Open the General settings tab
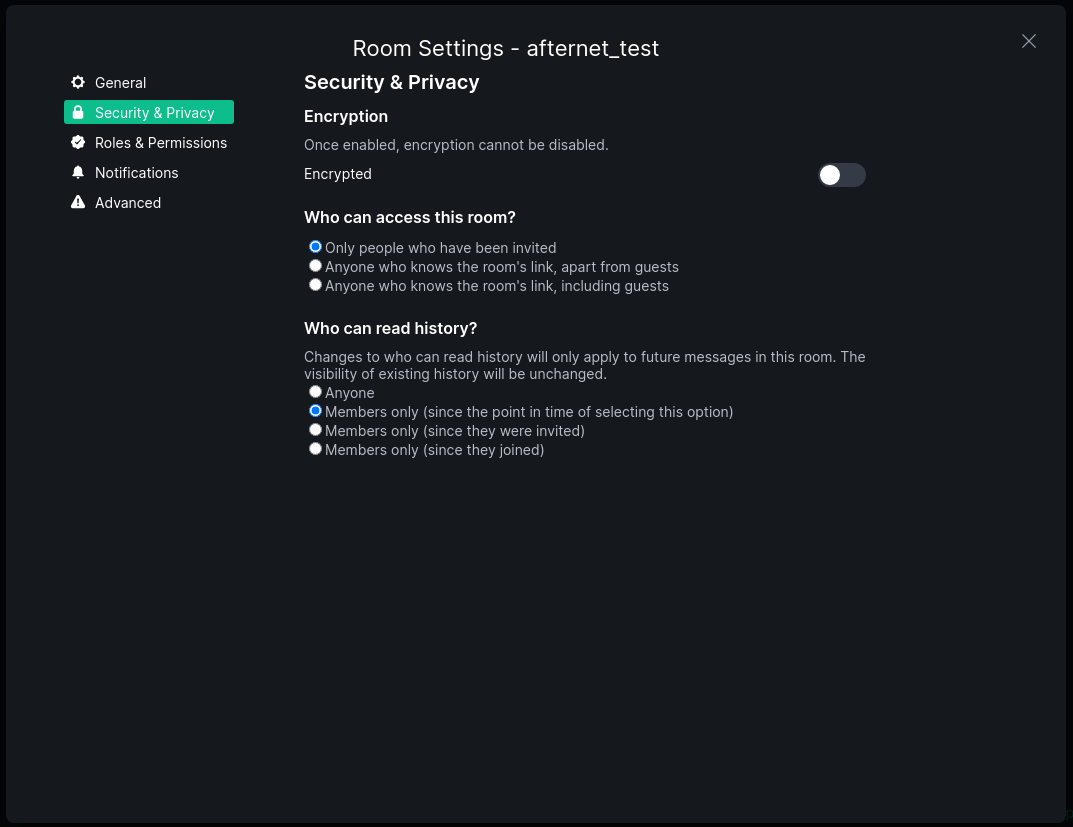1073x827 pixels. pyautogui.click(x=120, y=83)
